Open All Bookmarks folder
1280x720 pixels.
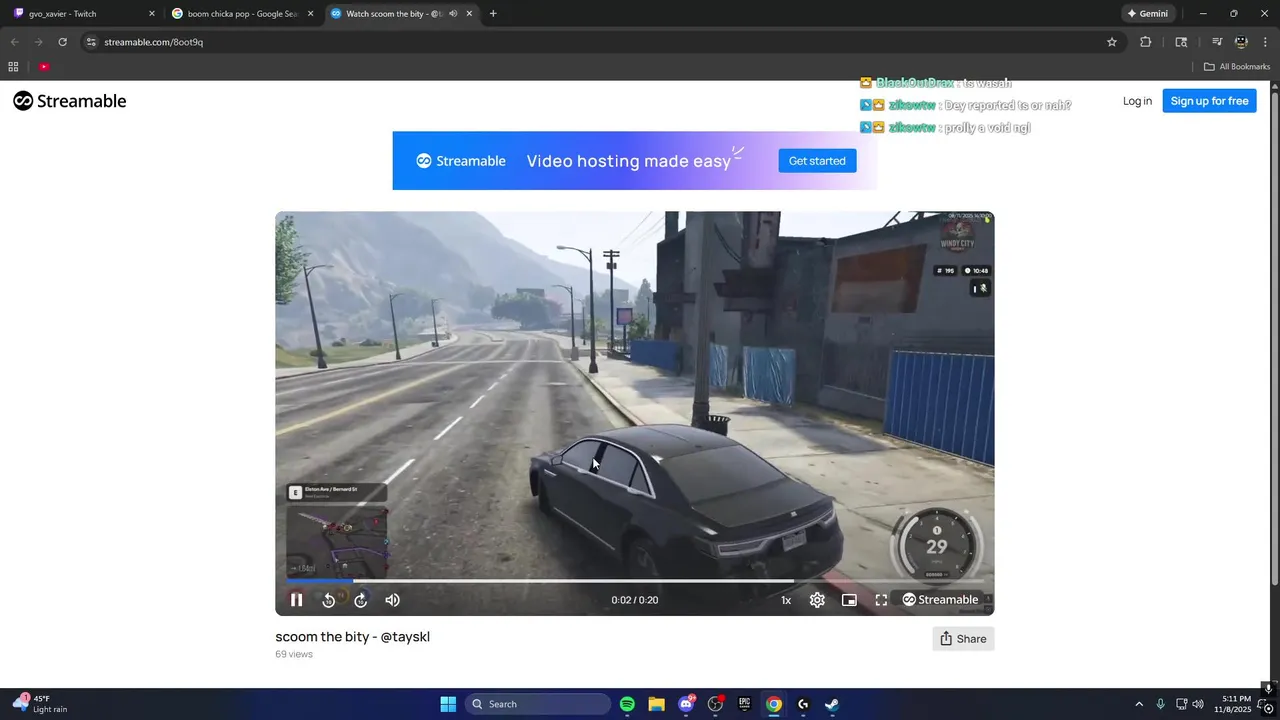[x=1237, y=67]
